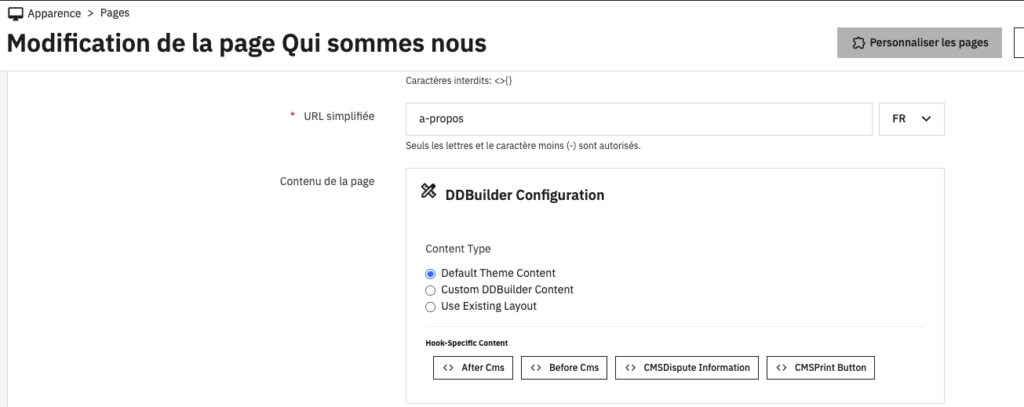Click the code icon on Before Cms
Viewport: 1024px width, 407px height.
pos(535,368)
